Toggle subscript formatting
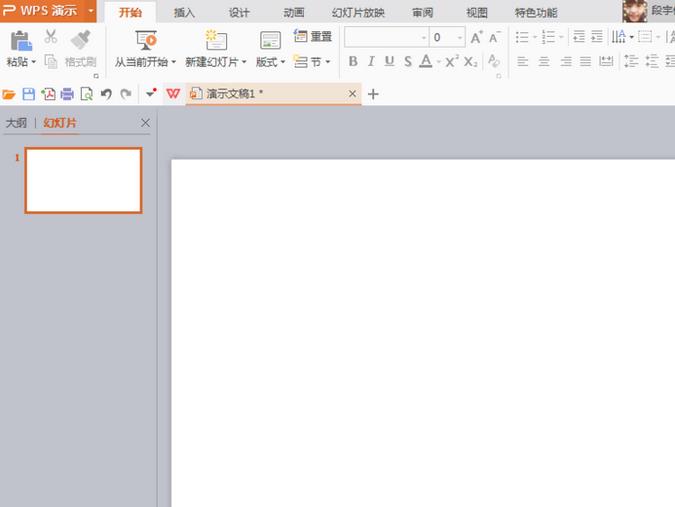 [x=471, y=62]
